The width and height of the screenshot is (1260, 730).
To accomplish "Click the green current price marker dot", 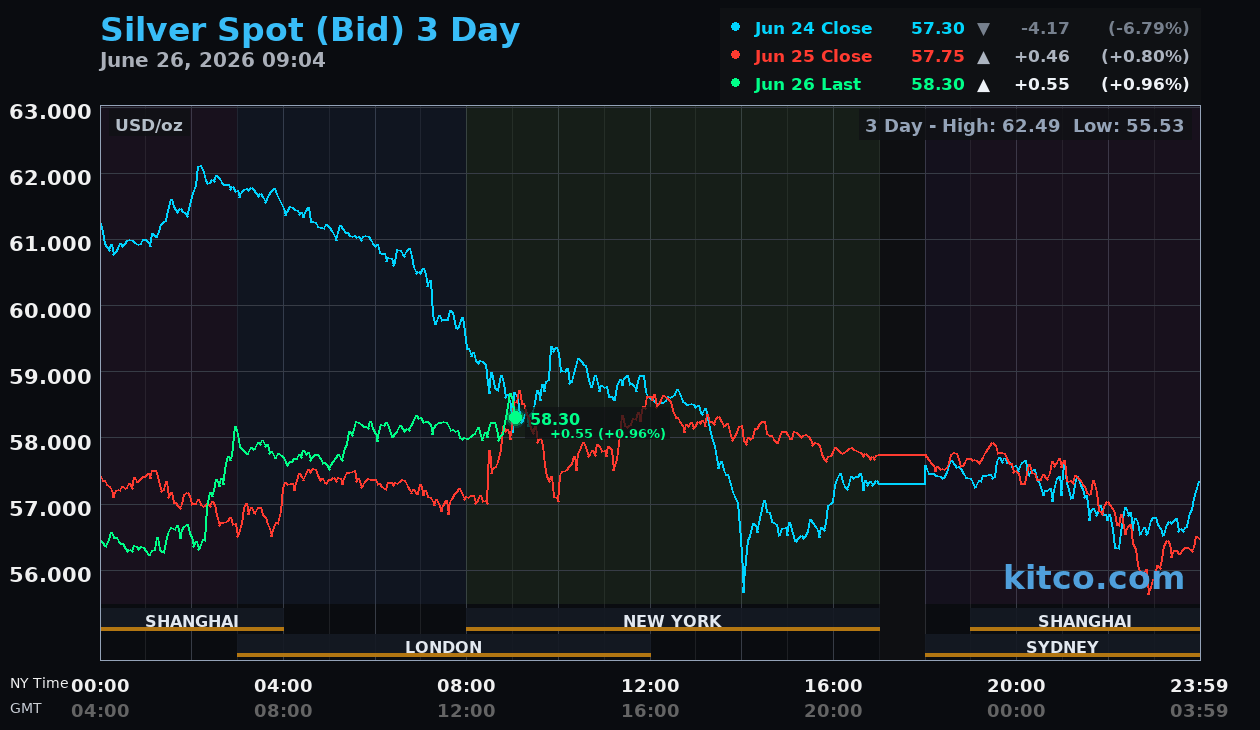I will 516,418.
